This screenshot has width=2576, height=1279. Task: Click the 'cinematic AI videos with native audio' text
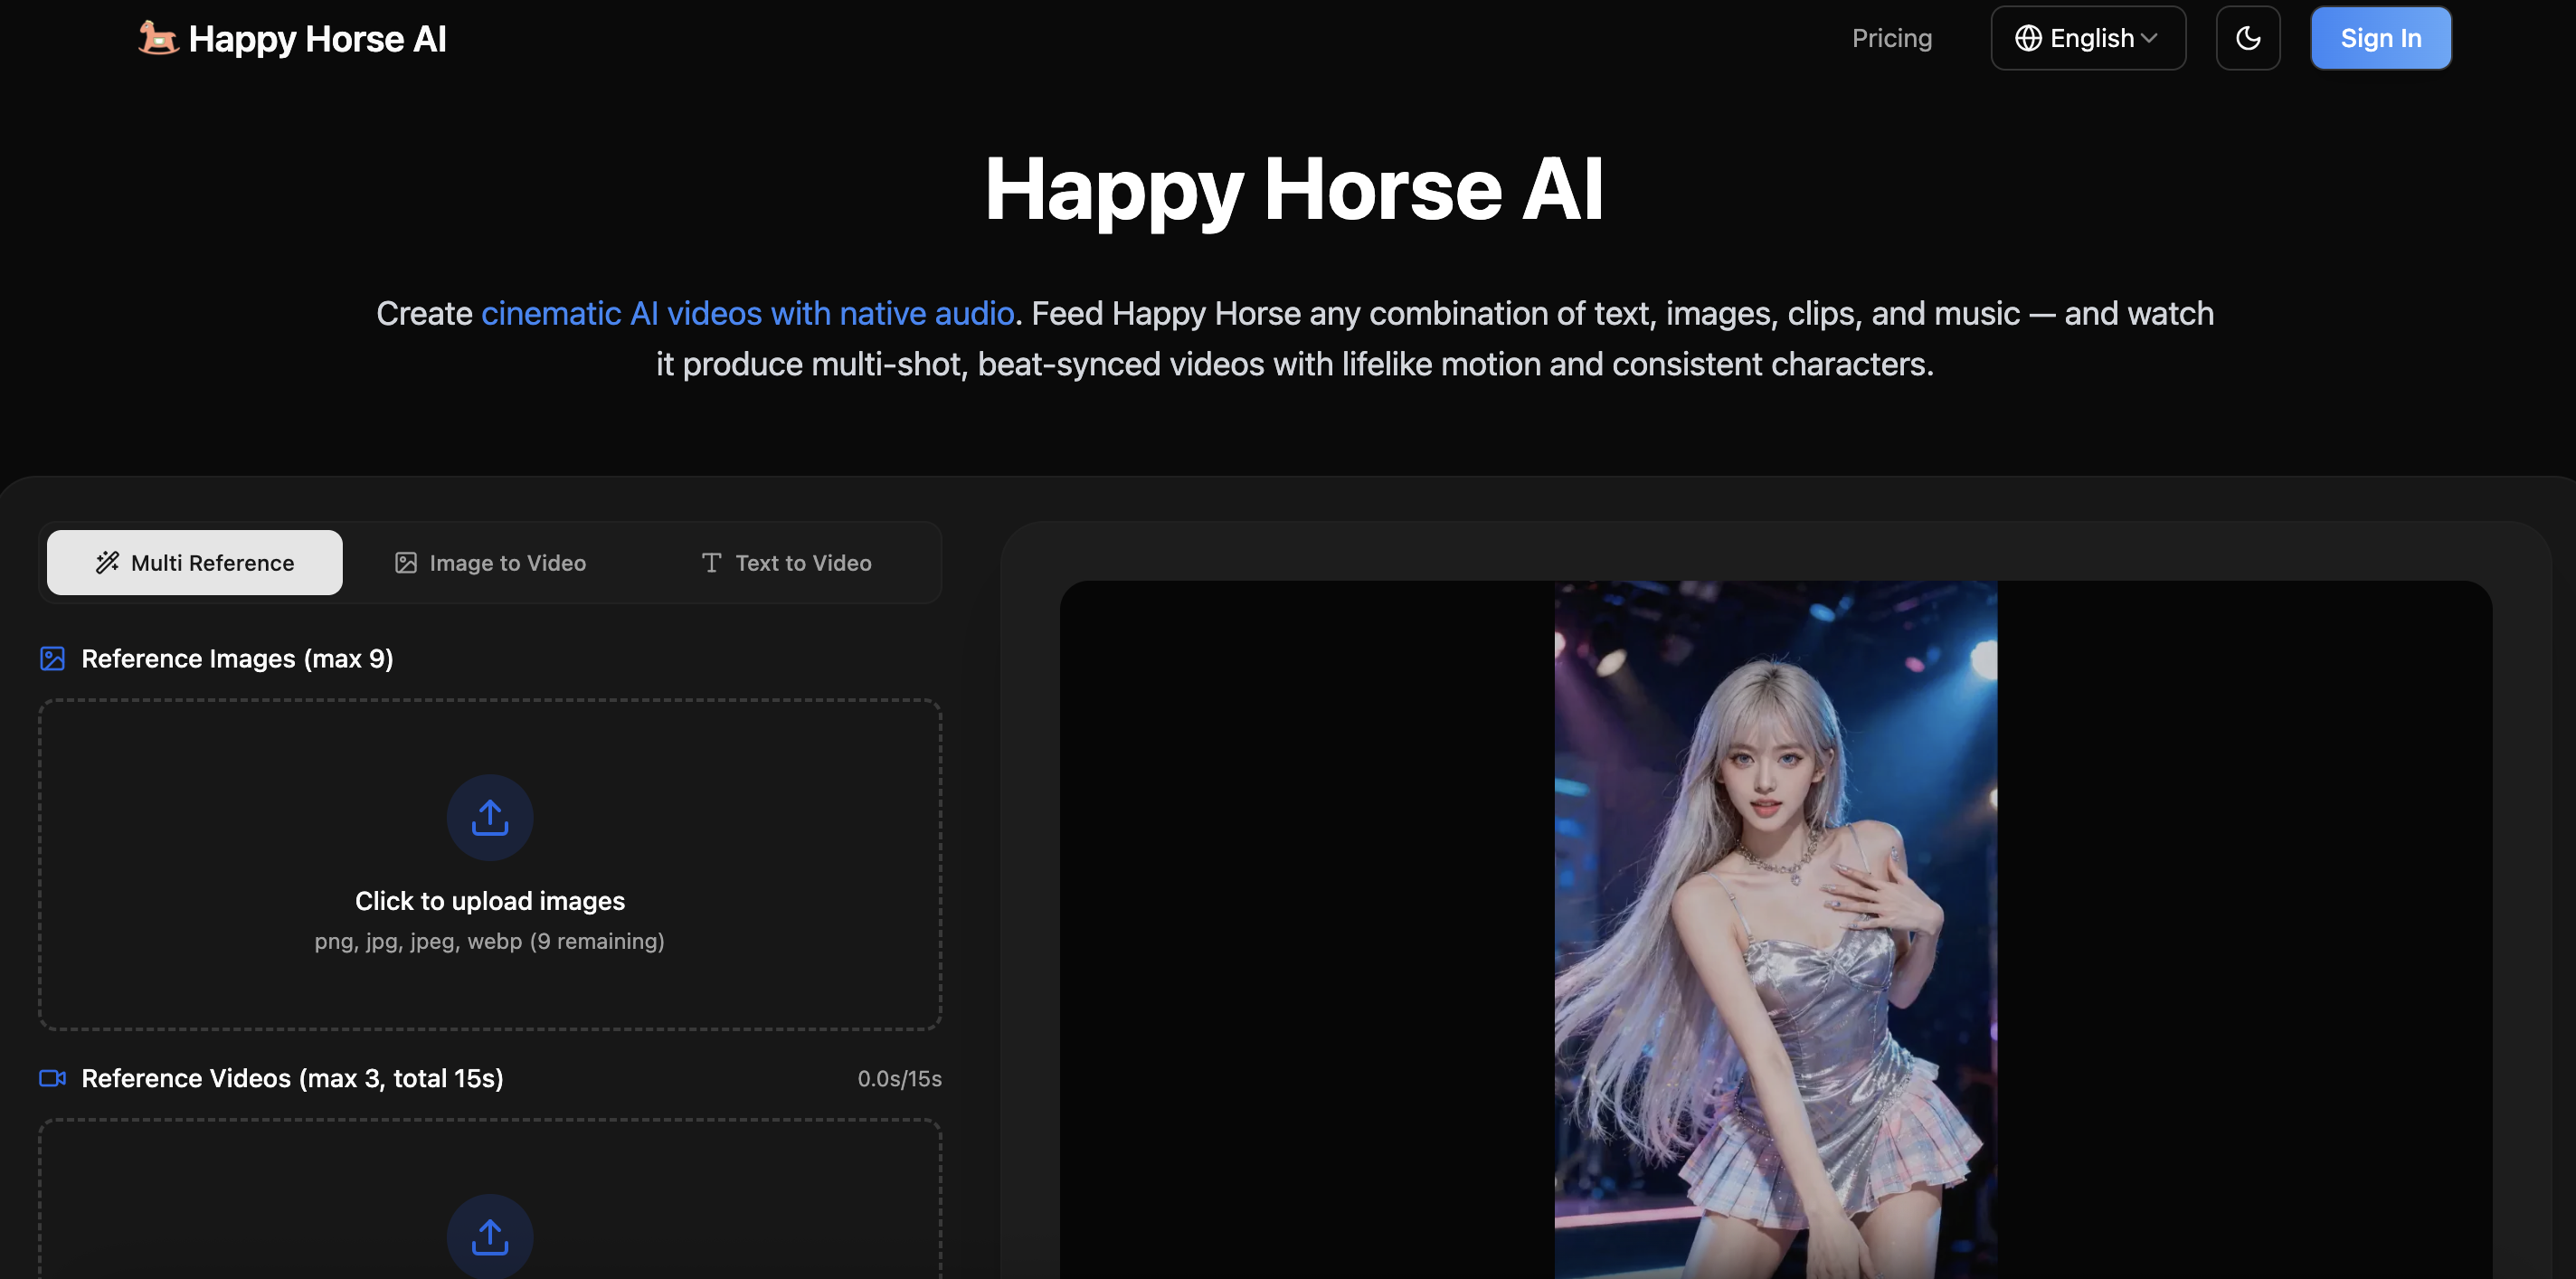748,314
